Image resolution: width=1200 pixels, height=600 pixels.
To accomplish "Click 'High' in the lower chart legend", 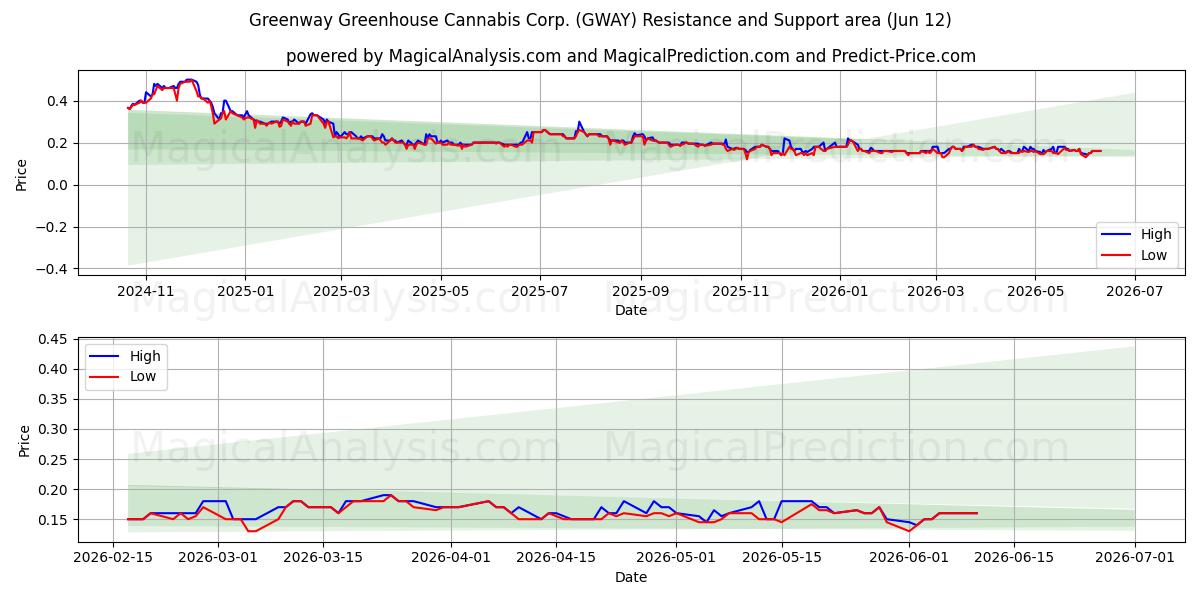I will click(145, 356).
